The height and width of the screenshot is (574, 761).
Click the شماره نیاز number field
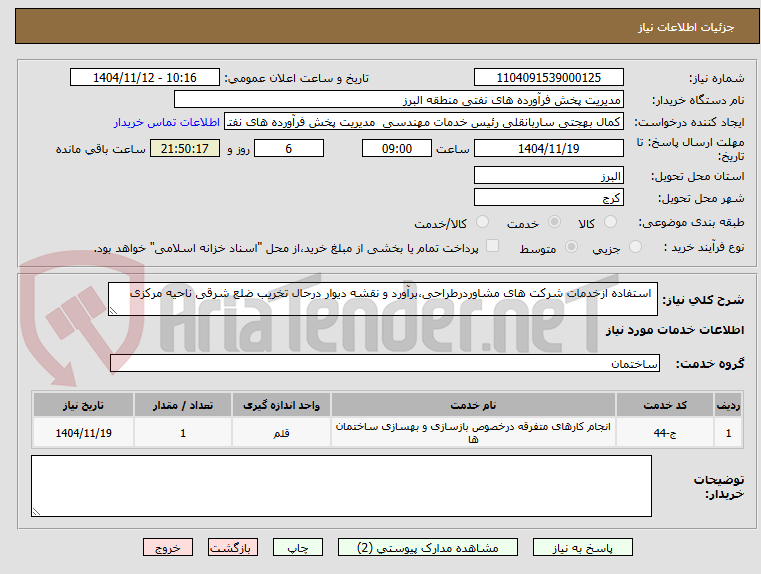tap(548, 78)
